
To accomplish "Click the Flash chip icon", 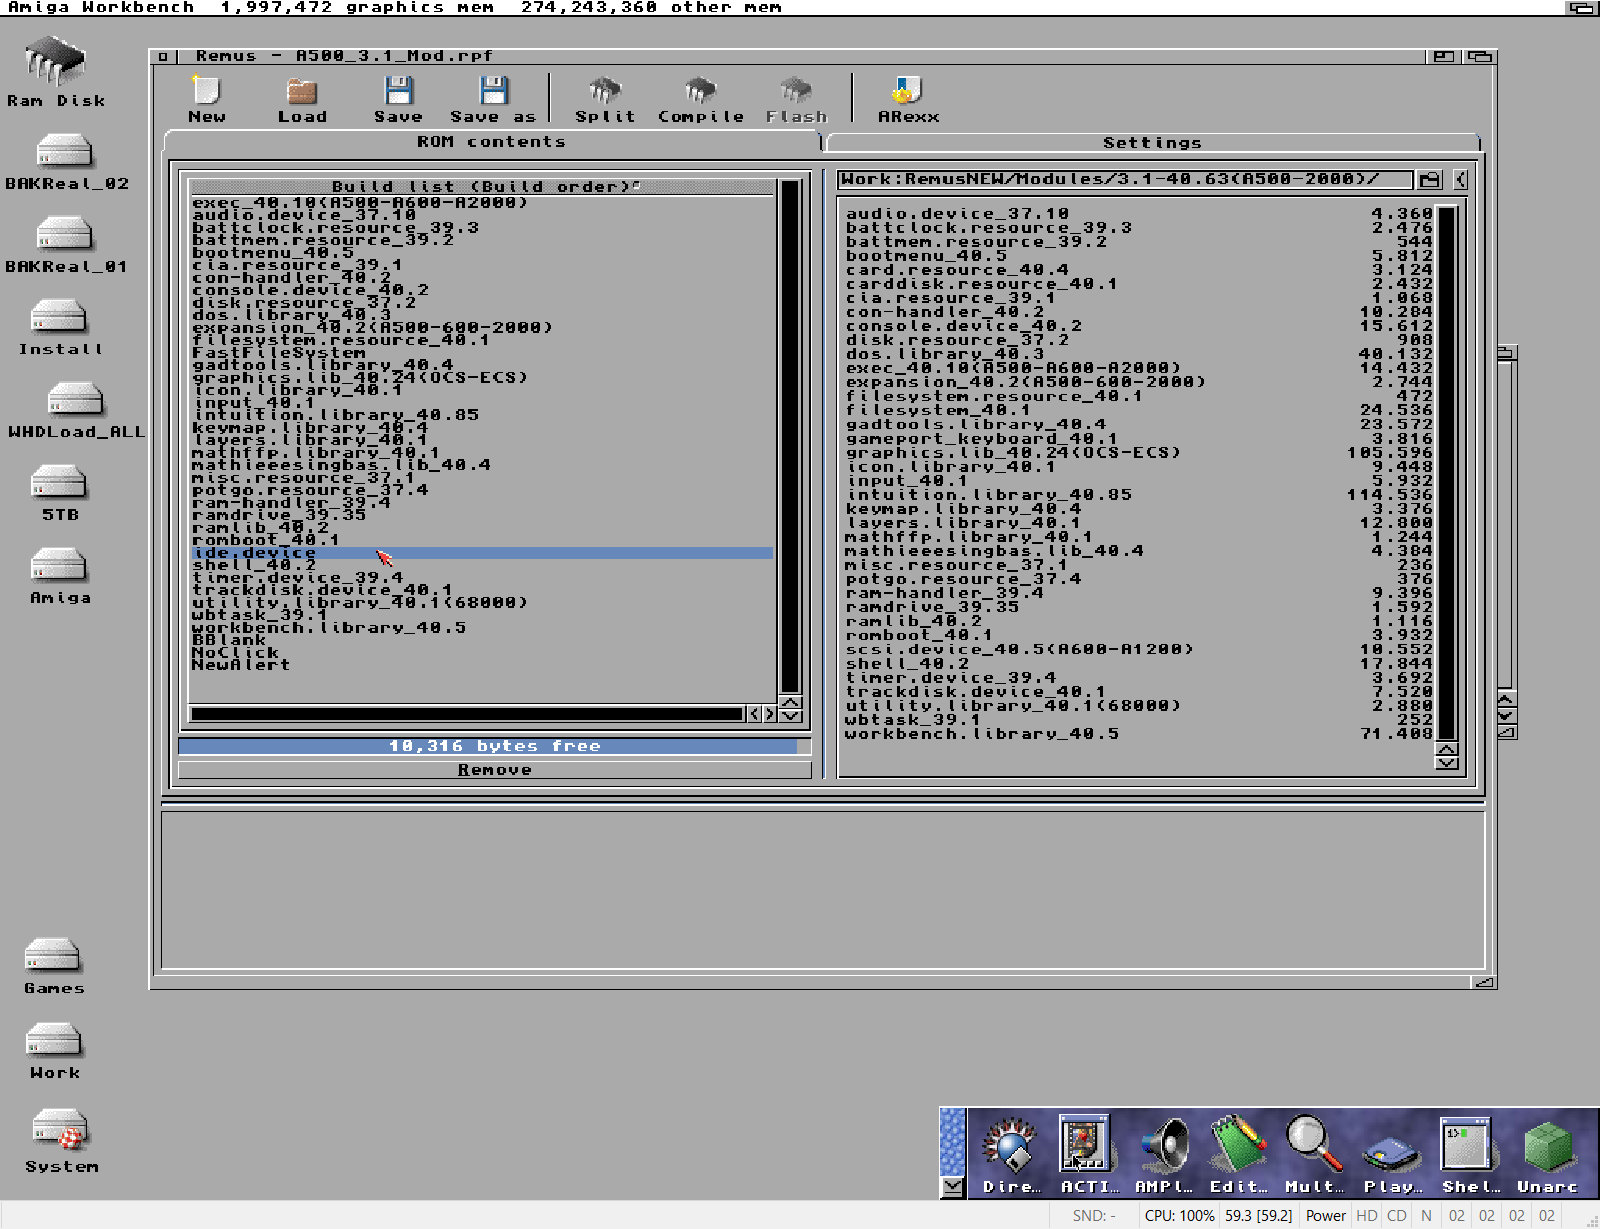I will pyautogui.click(x=797, y=99).
